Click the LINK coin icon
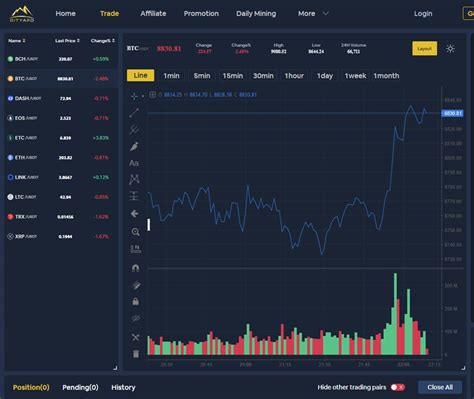 click(x=10, y=177)
